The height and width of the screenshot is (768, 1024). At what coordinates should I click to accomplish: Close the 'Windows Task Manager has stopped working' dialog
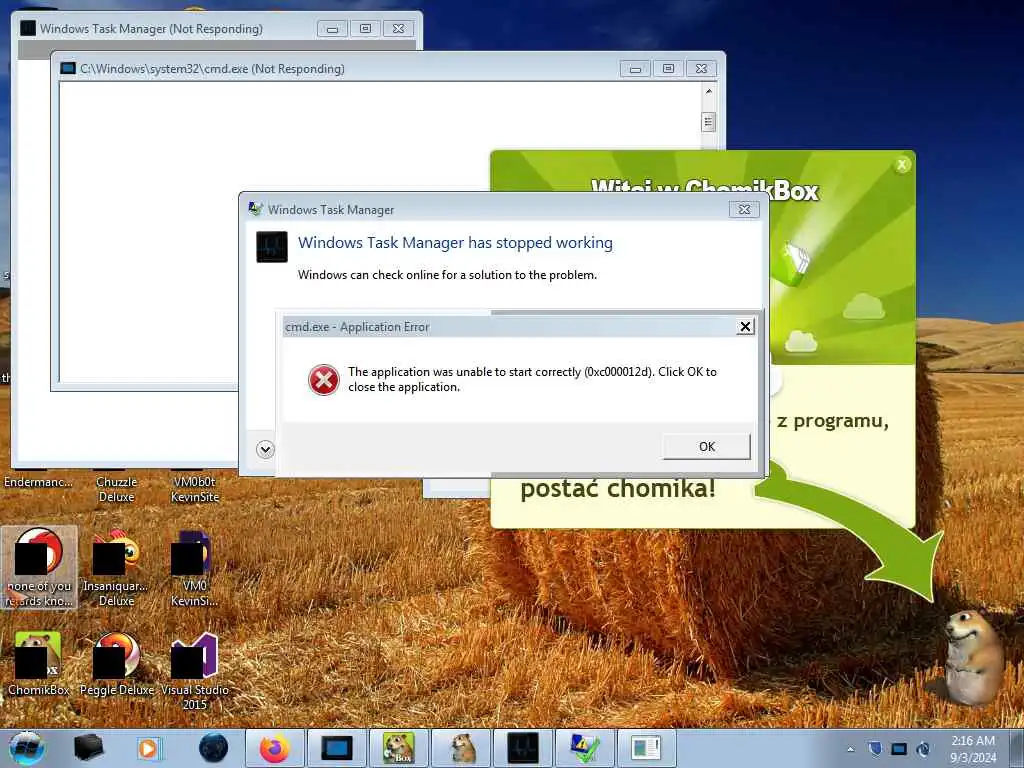coord(744,210)
